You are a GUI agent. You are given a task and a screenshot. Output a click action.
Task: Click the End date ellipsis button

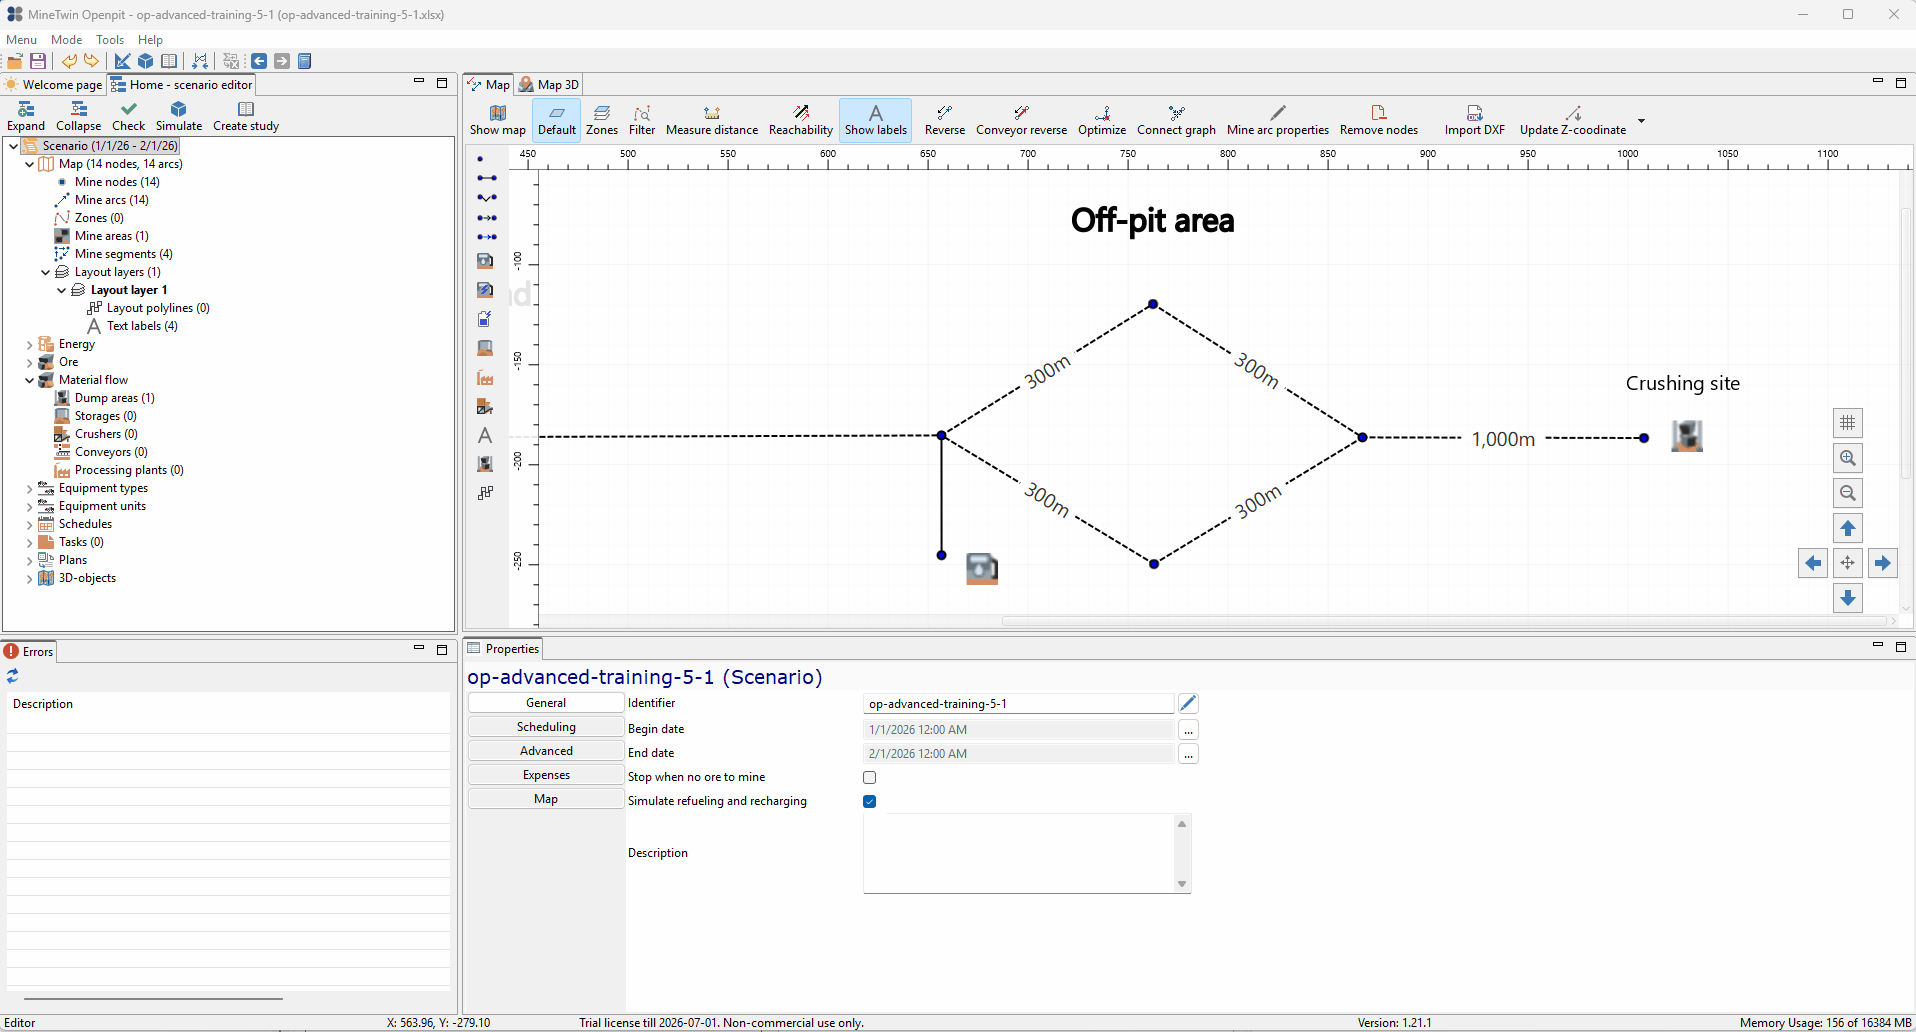point(1188,754)
